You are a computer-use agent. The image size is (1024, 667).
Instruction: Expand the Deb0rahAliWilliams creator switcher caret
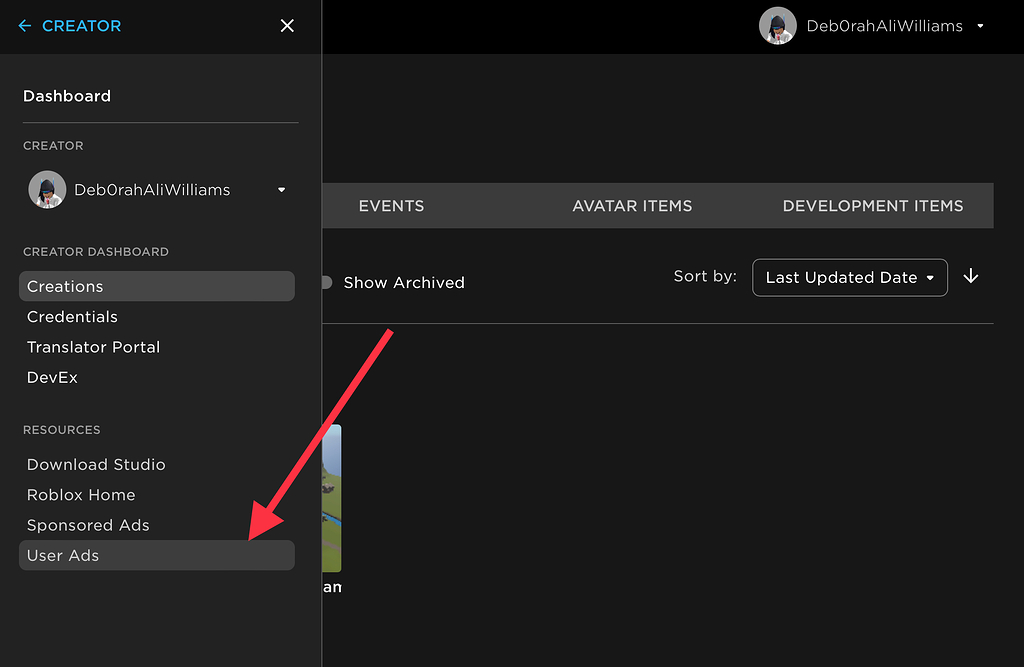tap(281, 189)
